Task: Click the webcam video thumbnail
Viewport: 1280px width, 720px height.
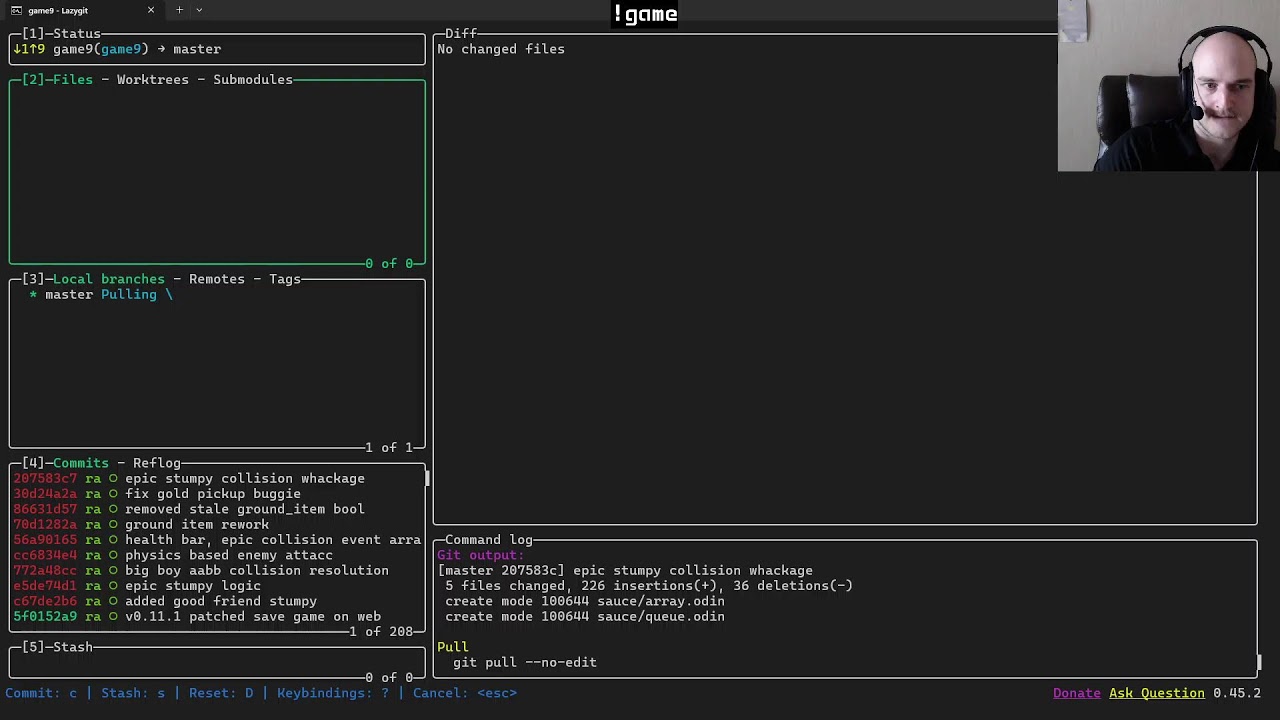Action: click(x=1167, y=86)
